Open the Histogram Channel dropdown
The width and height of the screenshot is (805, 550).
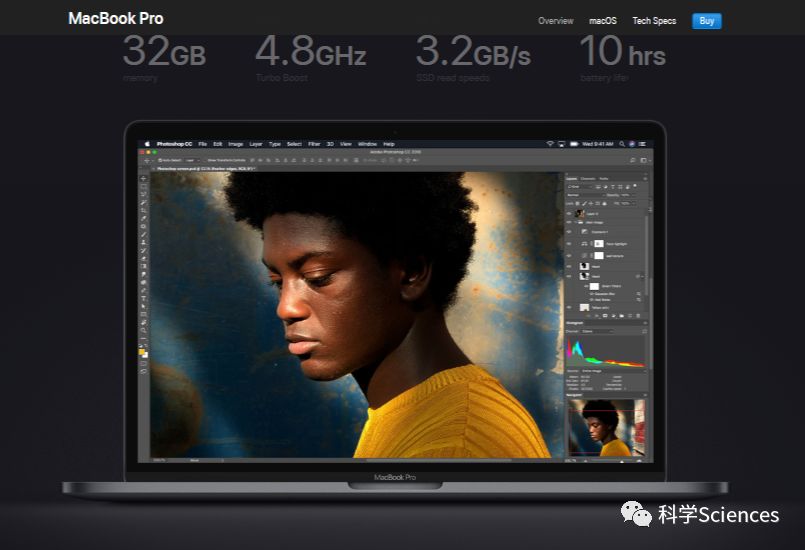tap(597, 331)
